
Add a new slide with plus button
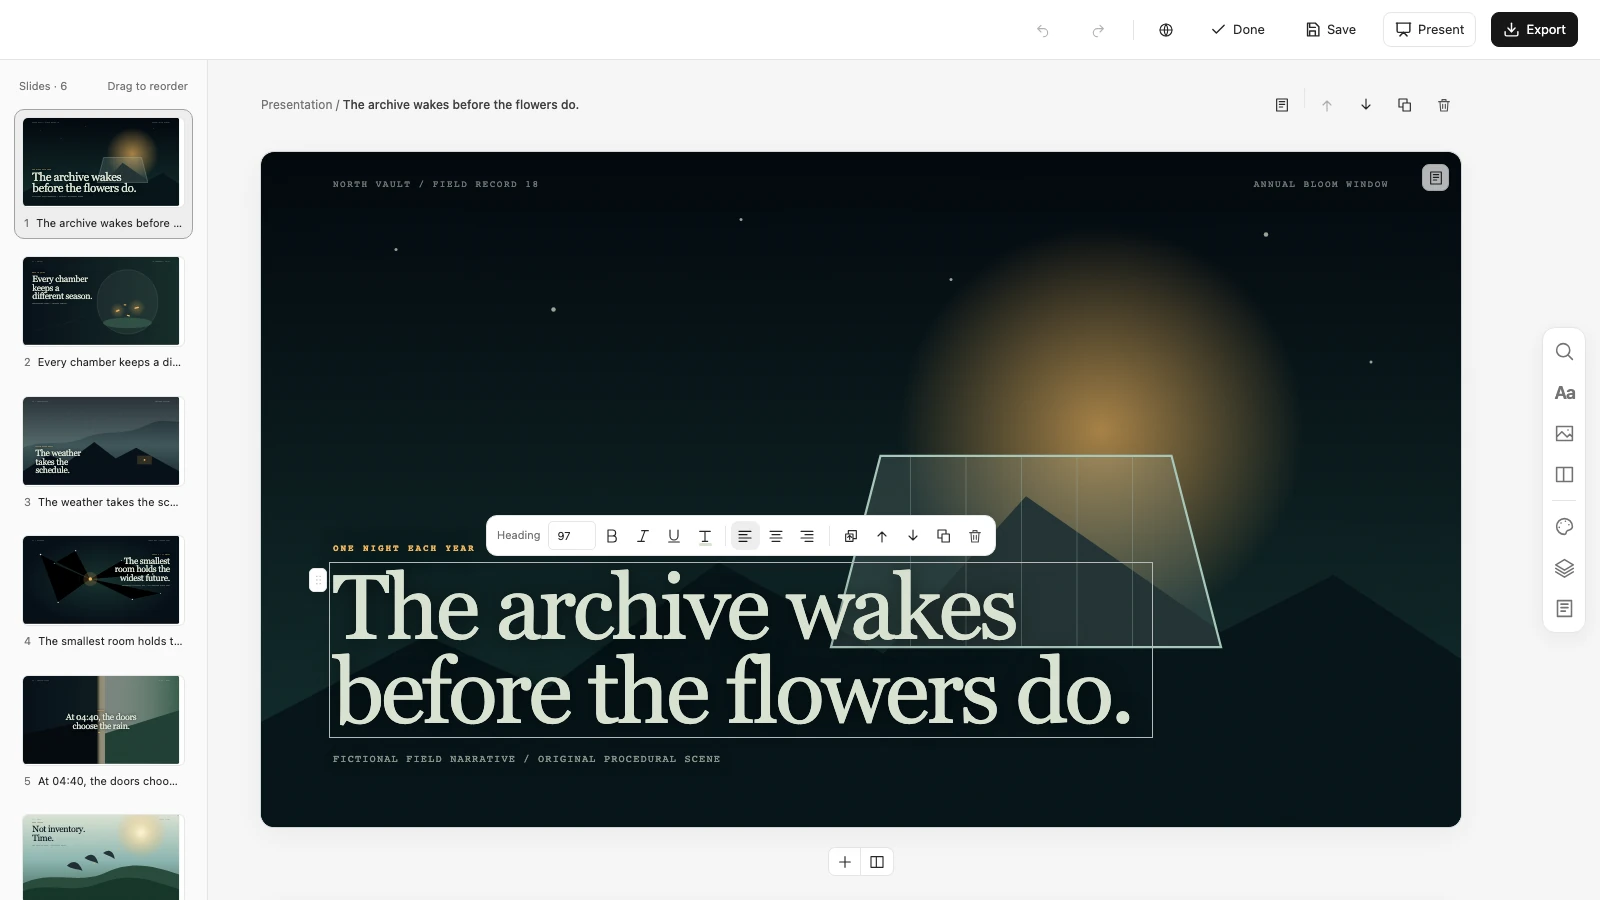[845, 862]
